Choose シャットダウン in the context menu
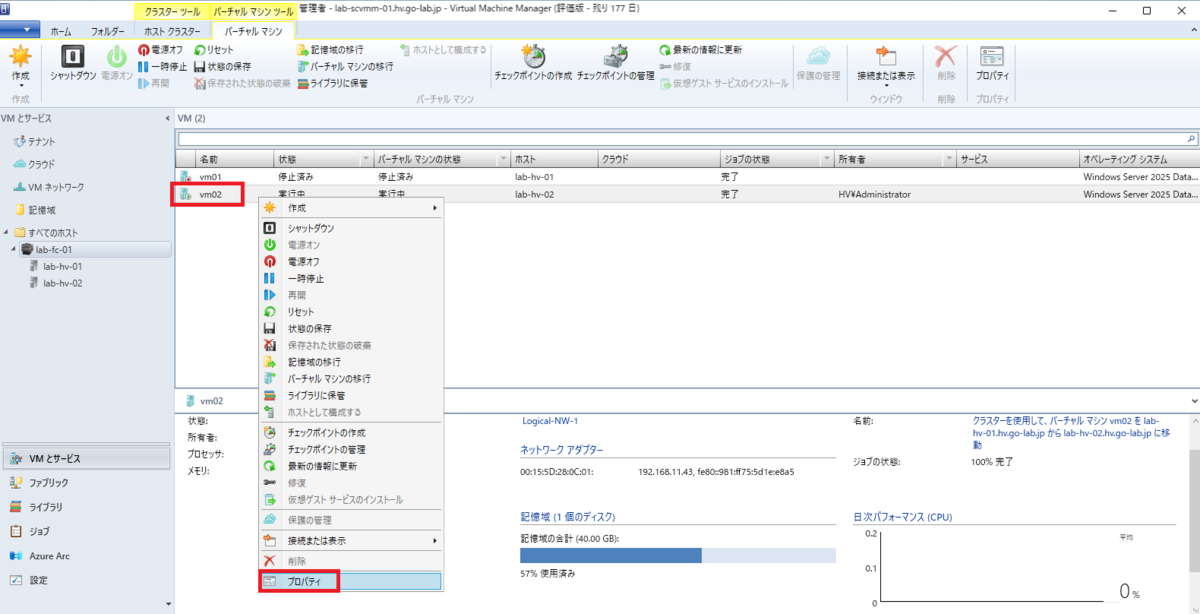 point(351,228)
